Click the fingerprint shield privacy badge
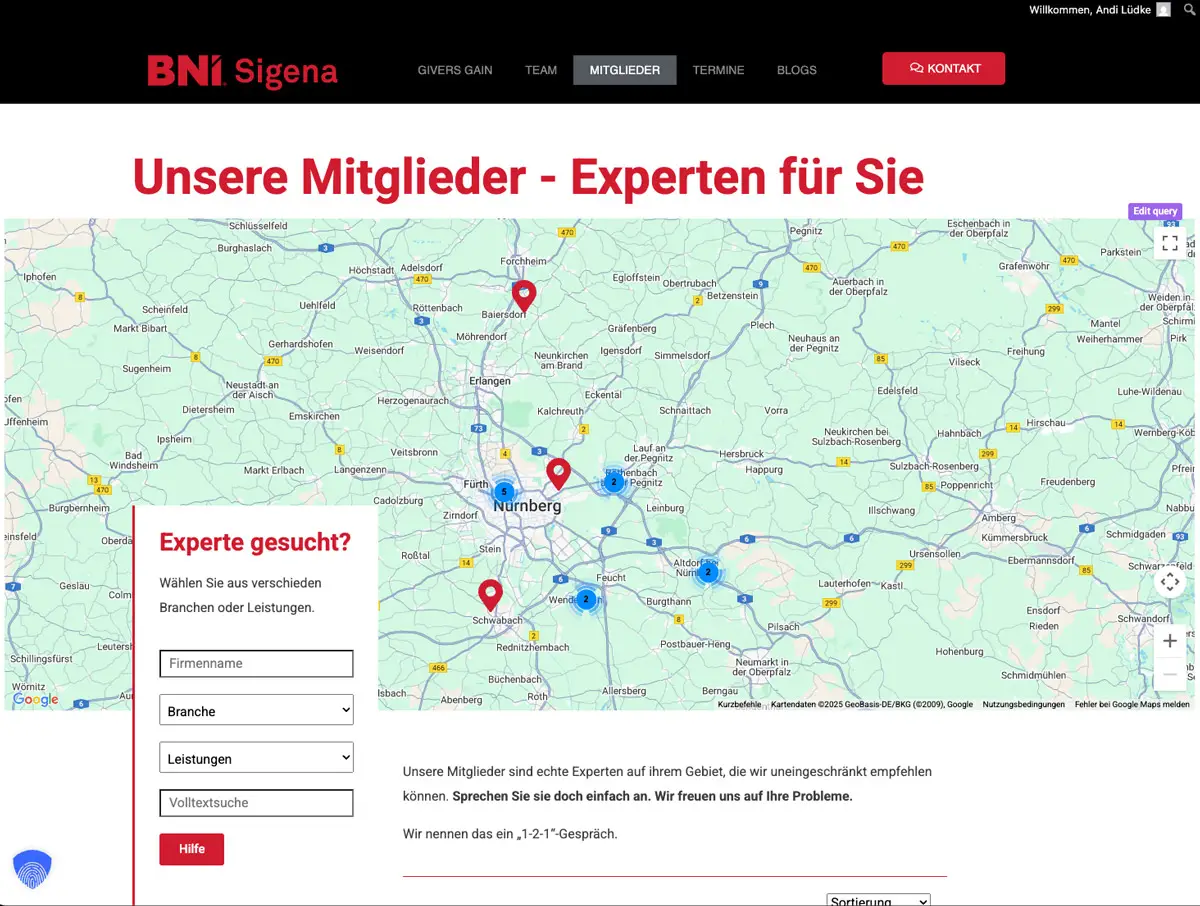This screenshot has width=1200, height=906. (32, 869)
